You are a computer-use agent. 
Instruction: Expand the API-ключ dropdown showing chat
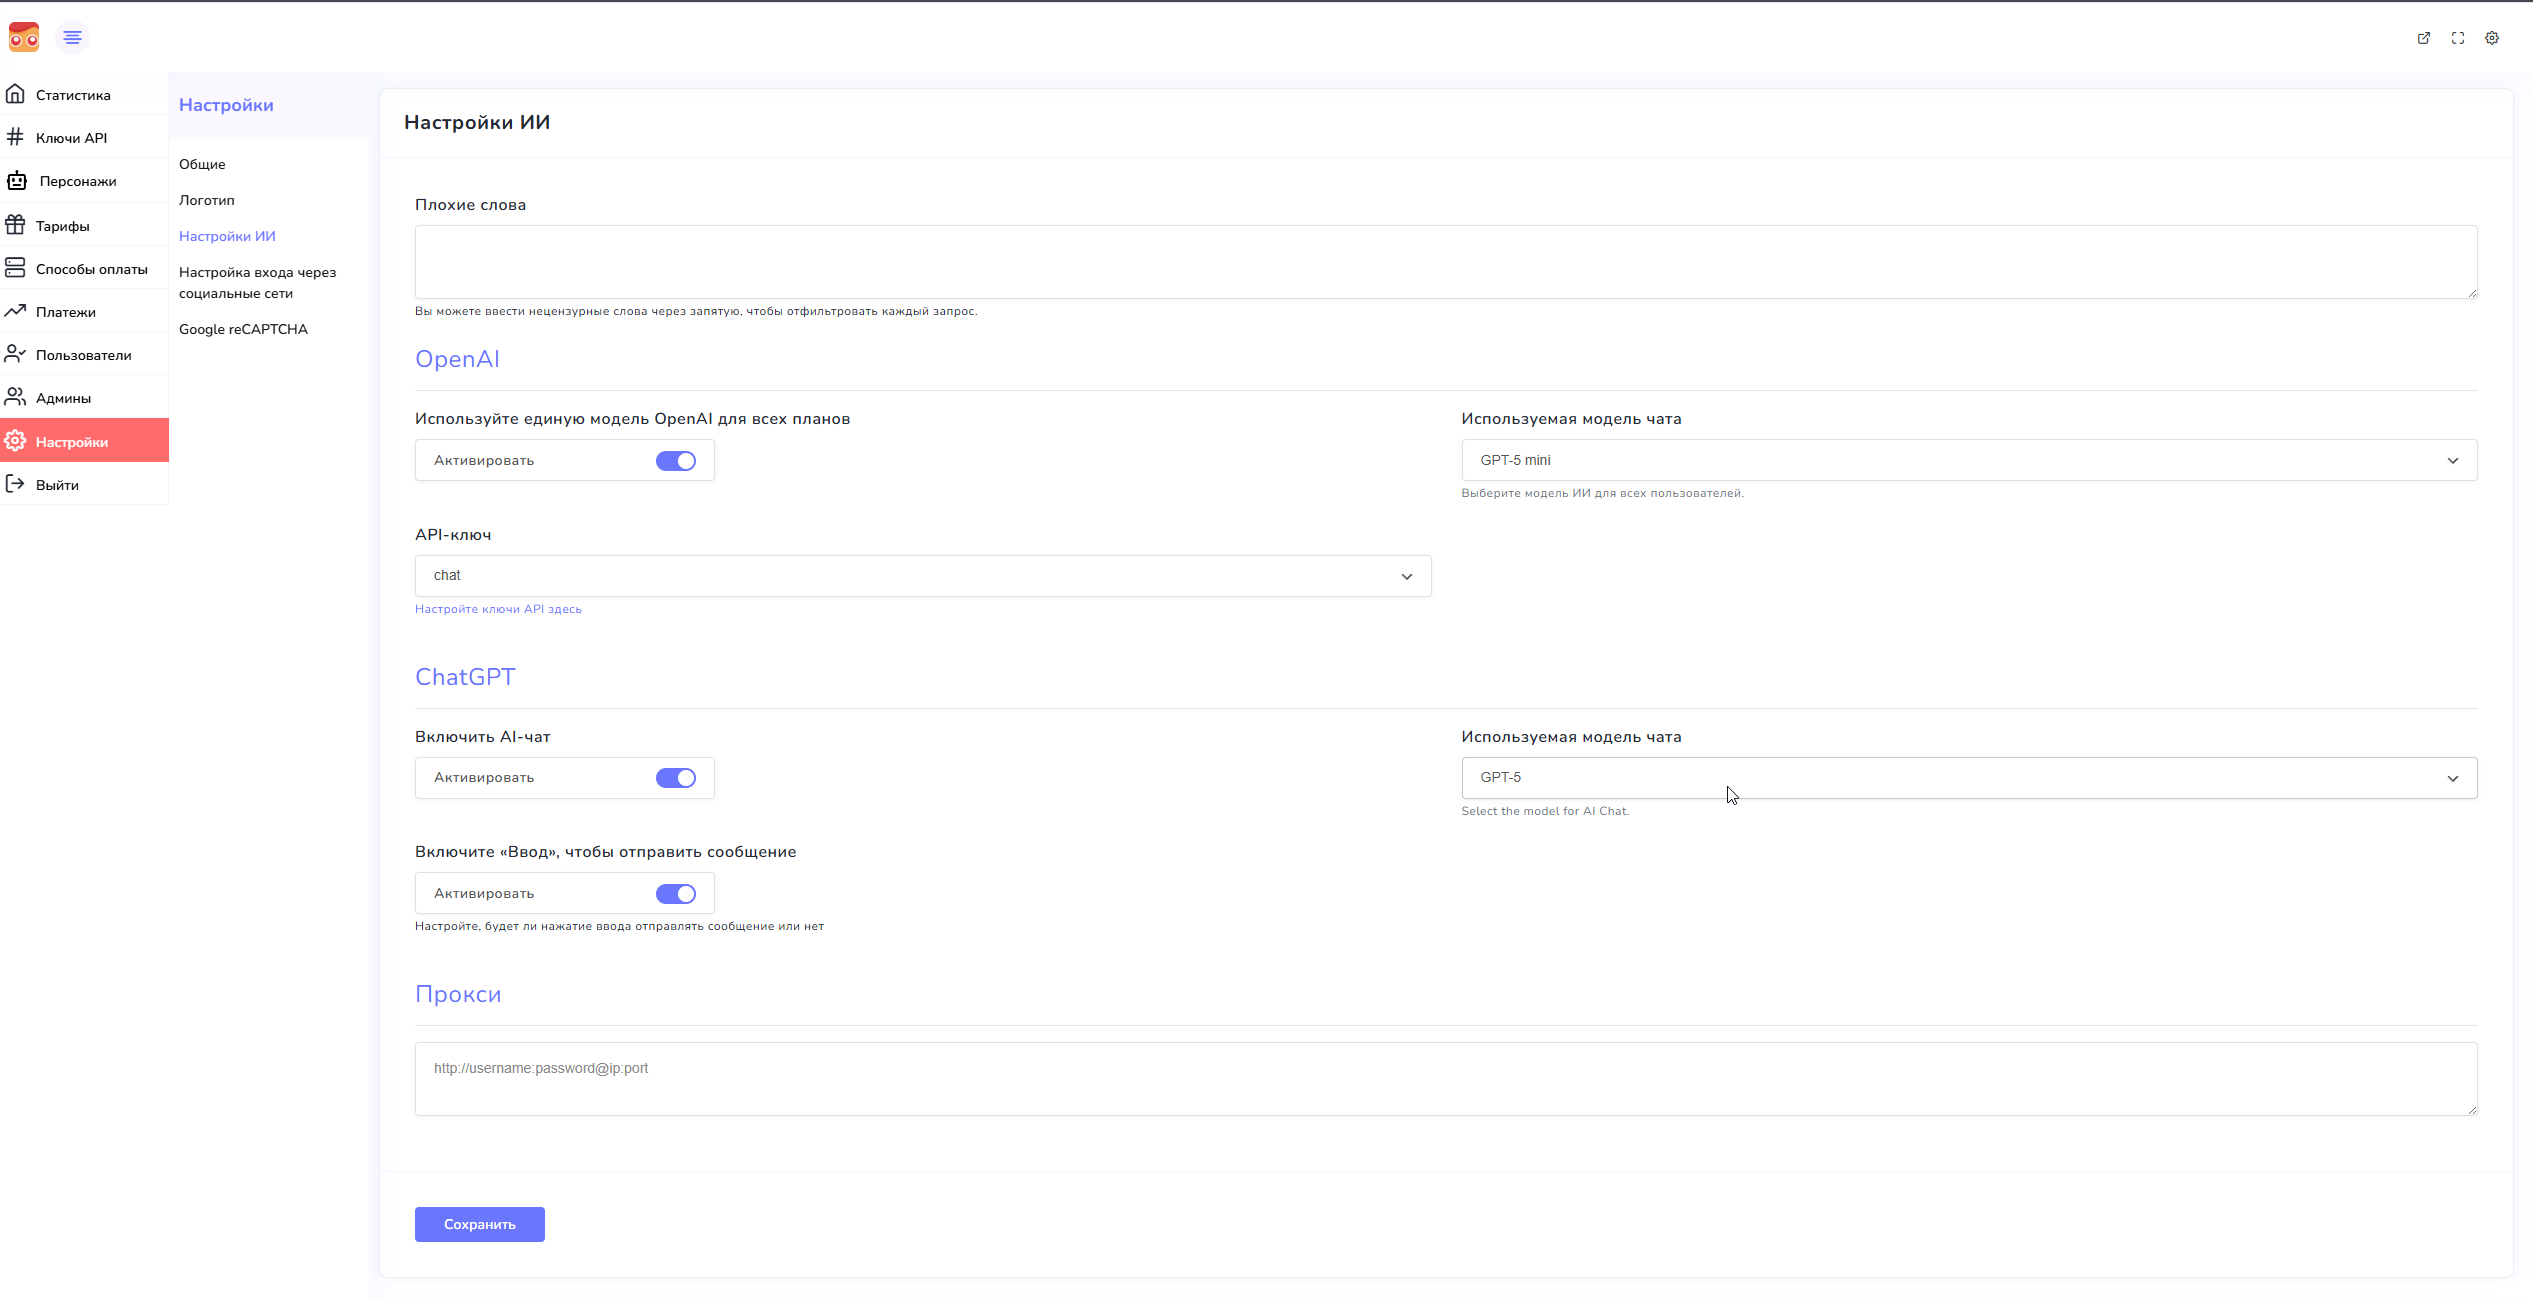(922, 576)
